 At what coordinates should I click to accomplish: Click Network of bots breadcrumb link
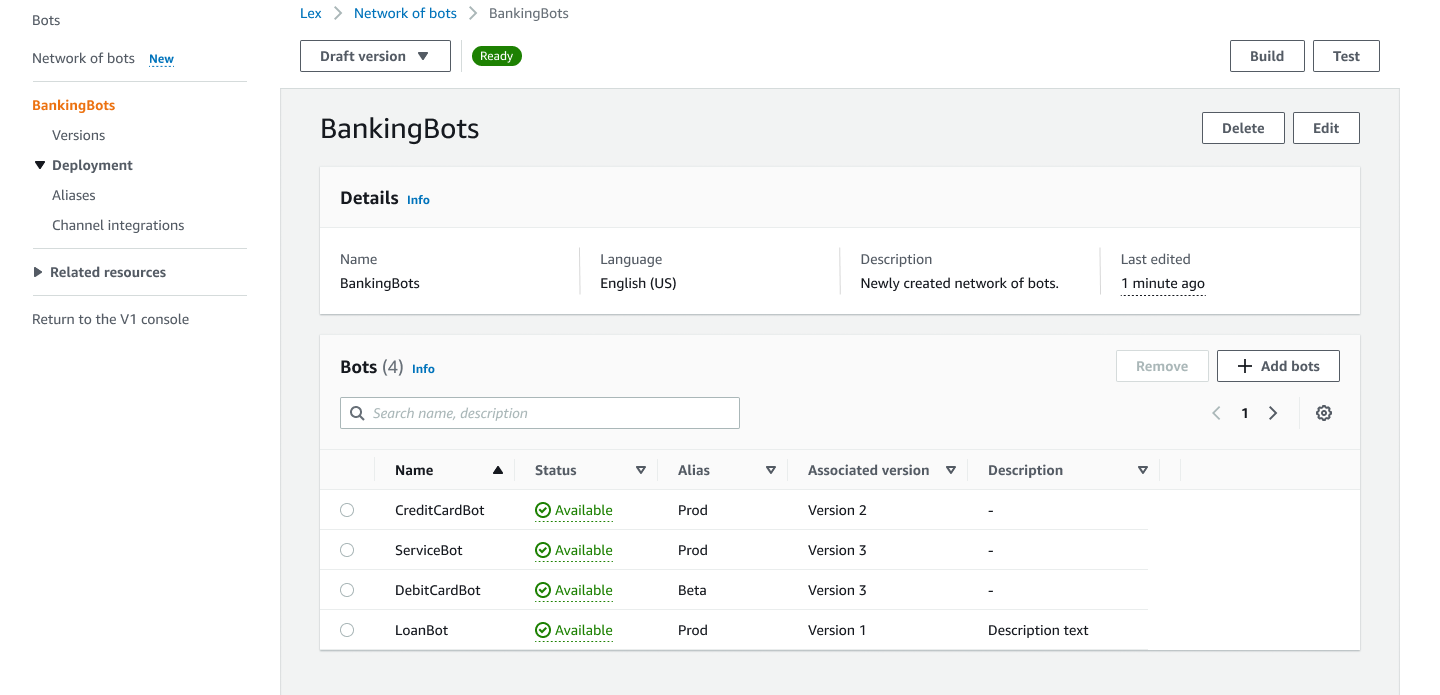(x=405, y=13)
